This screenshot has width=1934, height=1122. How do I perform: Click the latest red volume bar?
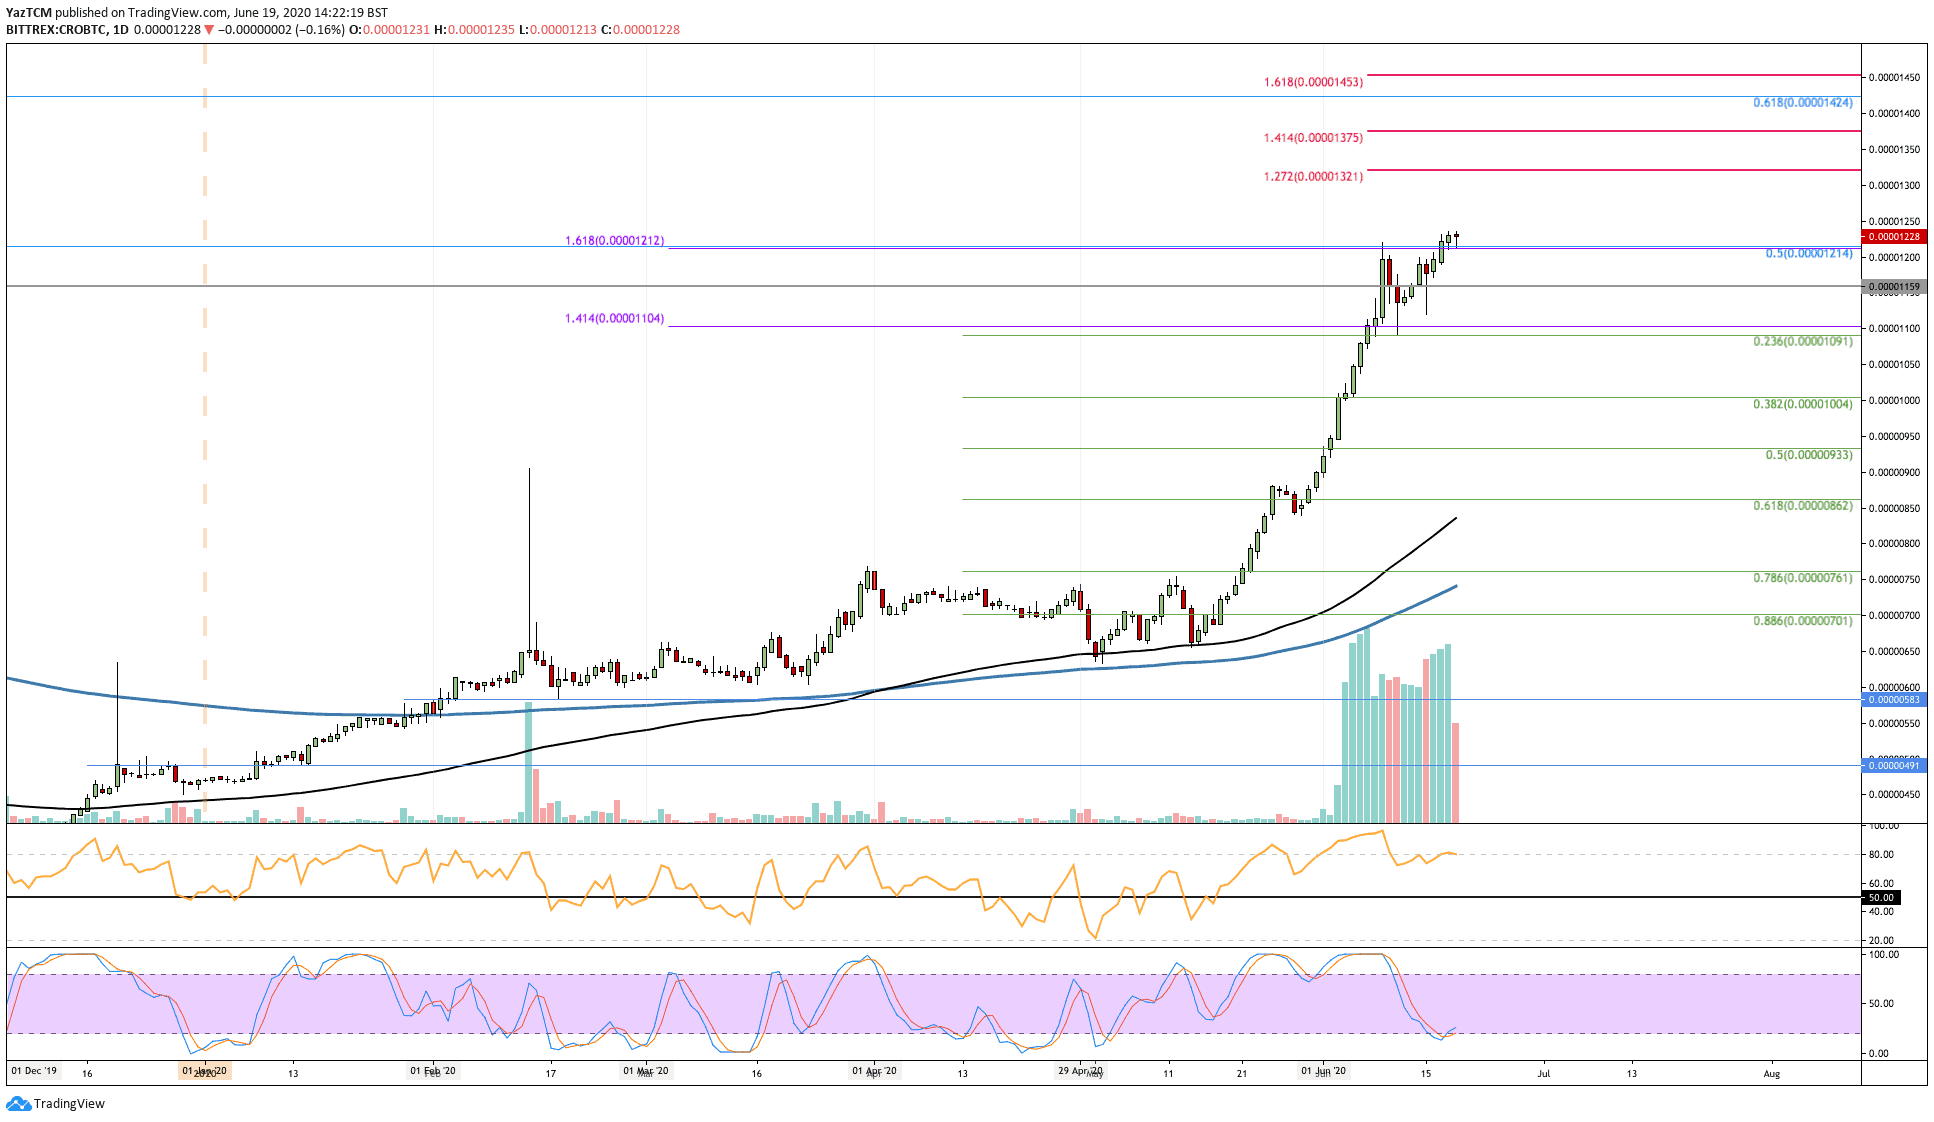1456,773
